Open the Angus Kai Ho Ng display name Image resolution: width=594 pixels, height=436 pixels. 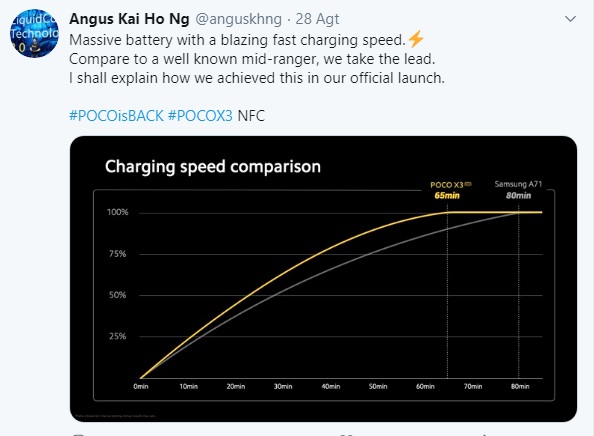[x=129, y=19]
